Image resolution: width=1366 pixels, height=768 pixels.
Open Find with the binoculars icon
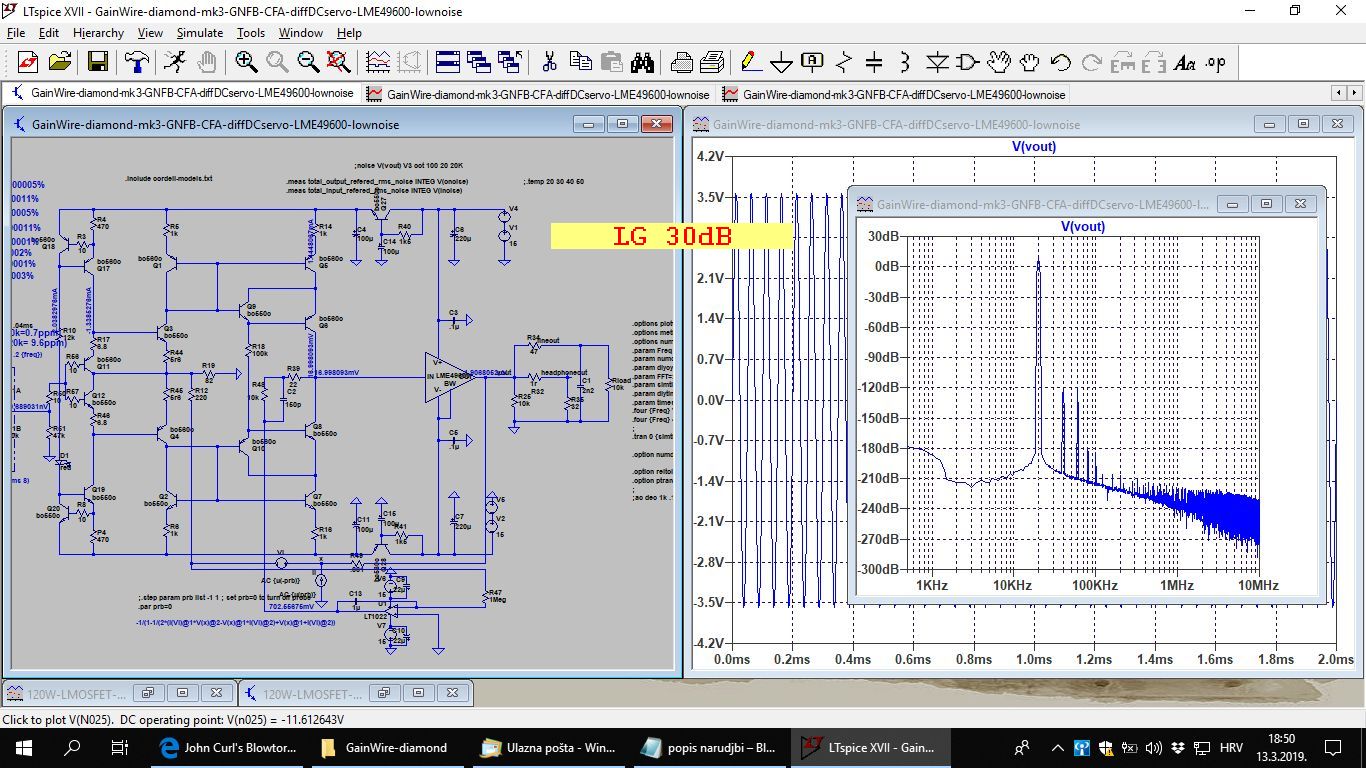[x=642, y=62]
